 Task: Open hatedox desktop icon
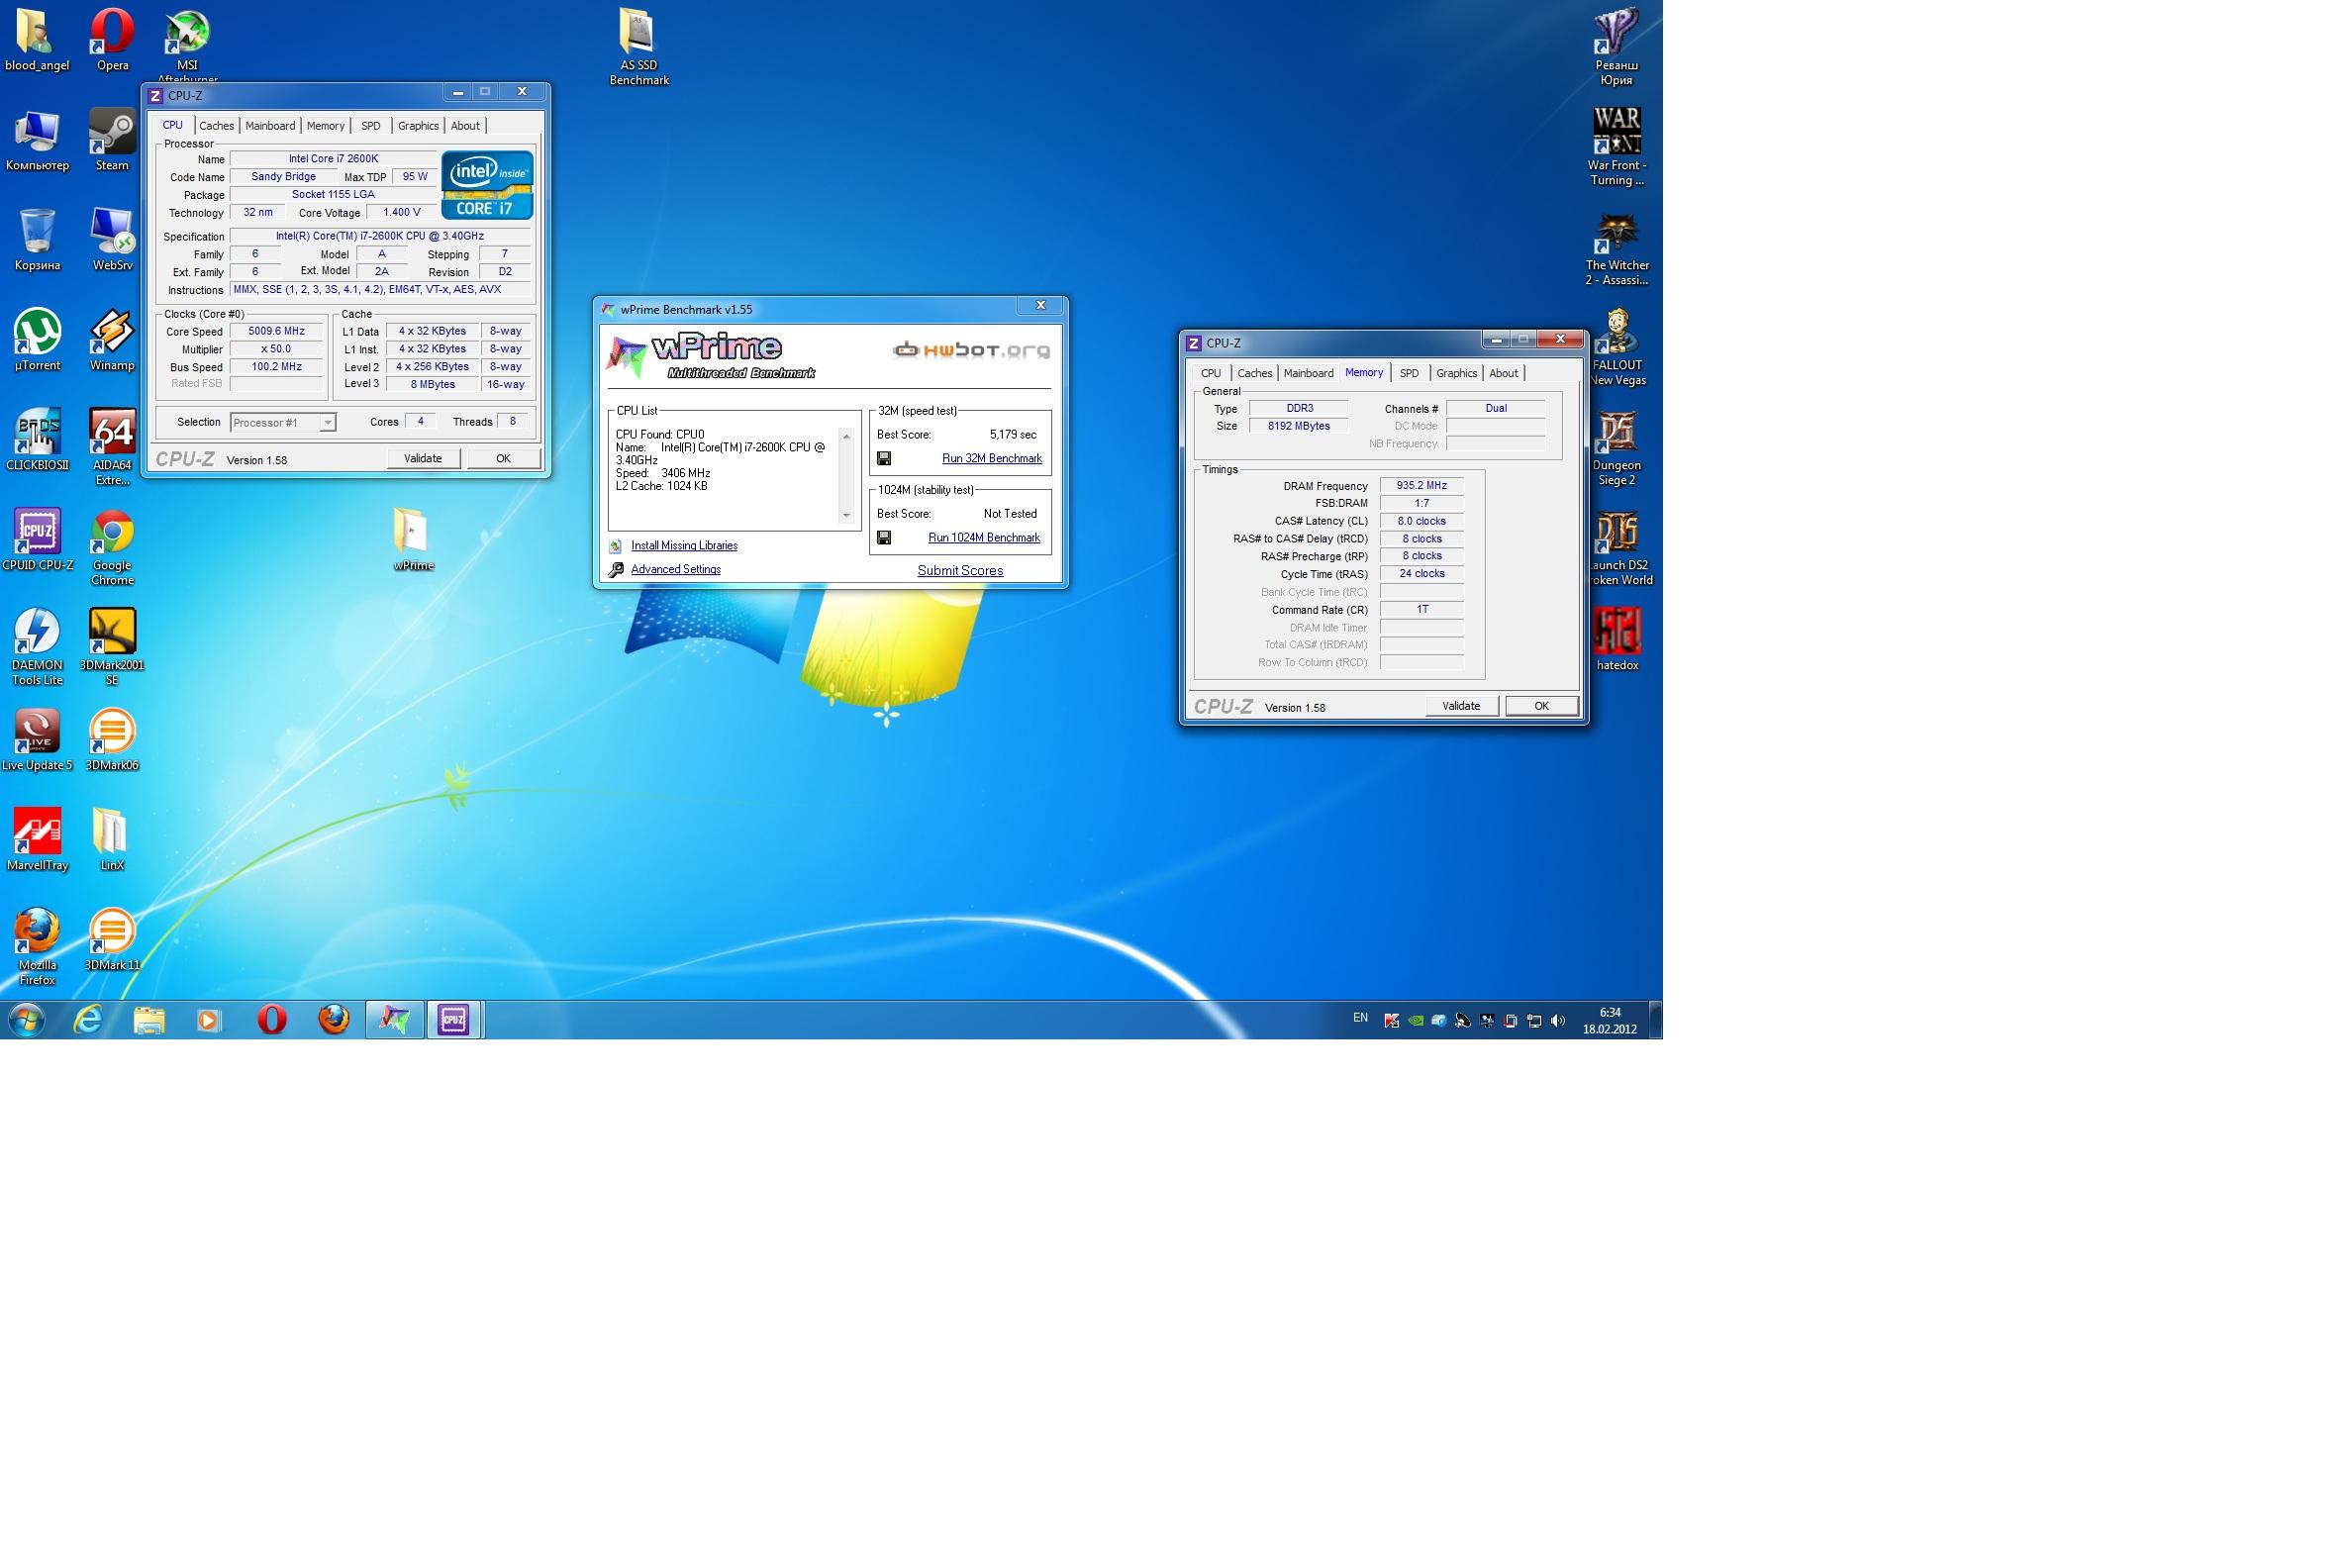pyautogui.click(x=1617, y=639)
